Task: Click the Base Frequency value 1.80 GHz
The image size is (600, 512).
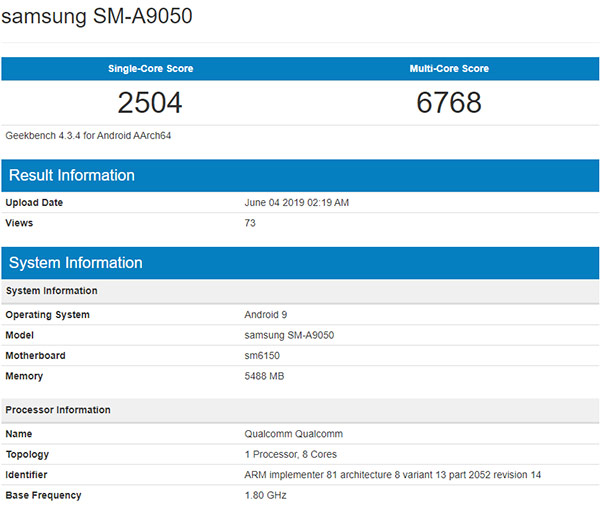Action: pos(265,495)
